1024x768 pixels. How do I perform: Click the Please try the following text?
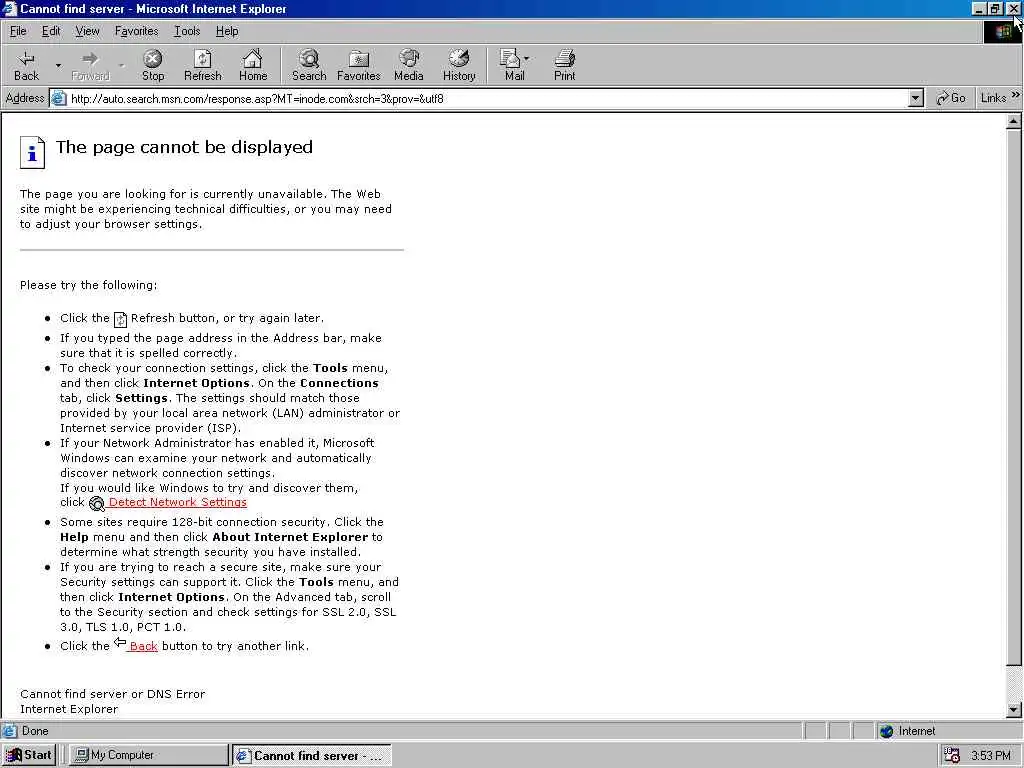pos(88,285)
